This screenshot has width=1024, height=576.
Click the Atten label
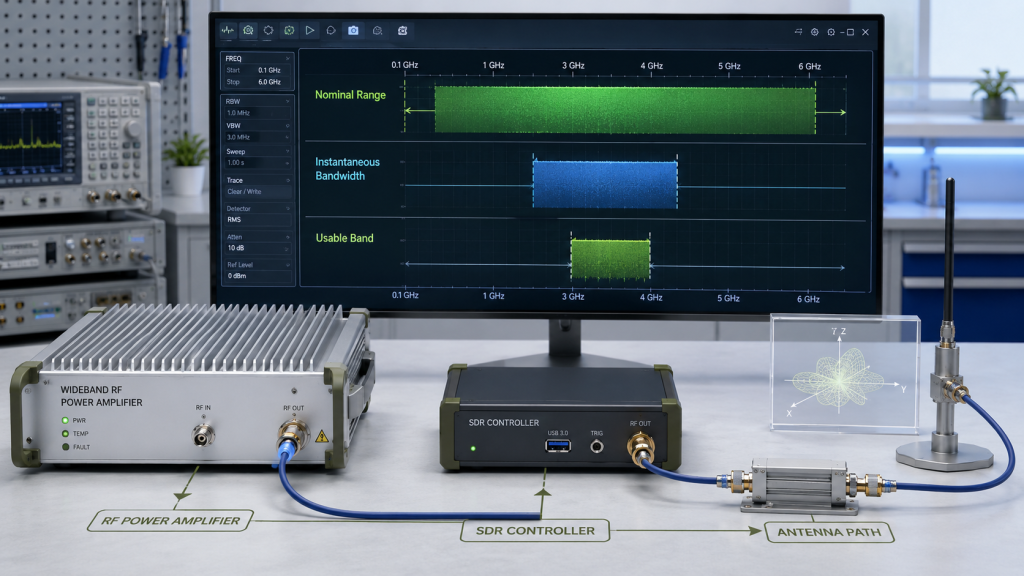(234, 236)
